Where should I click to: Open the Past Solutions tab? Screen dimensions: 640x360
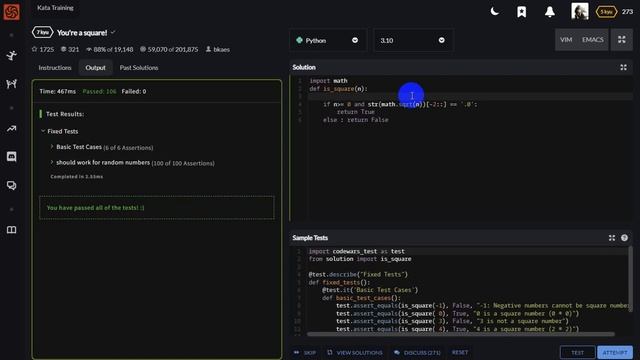tap(139, 68)
